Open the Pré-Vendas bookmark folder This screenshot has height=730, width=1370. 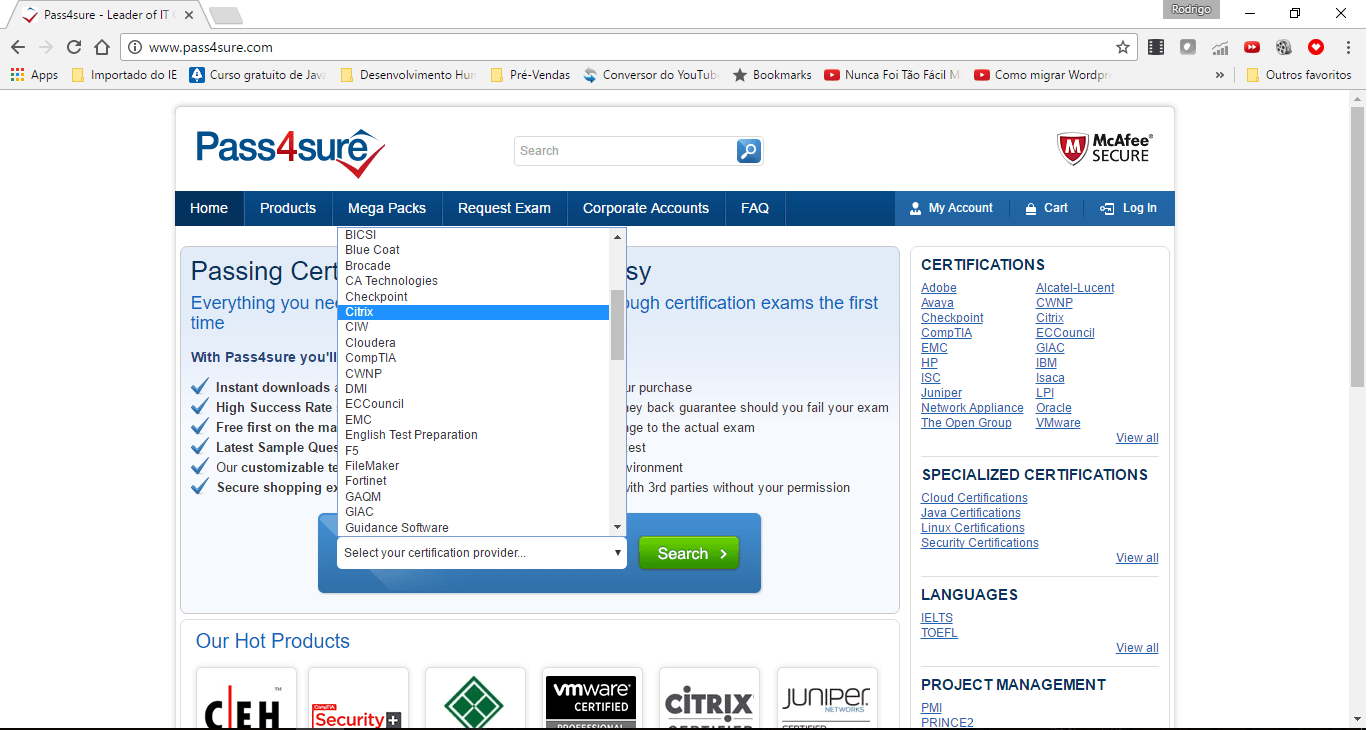click(529, 75)
